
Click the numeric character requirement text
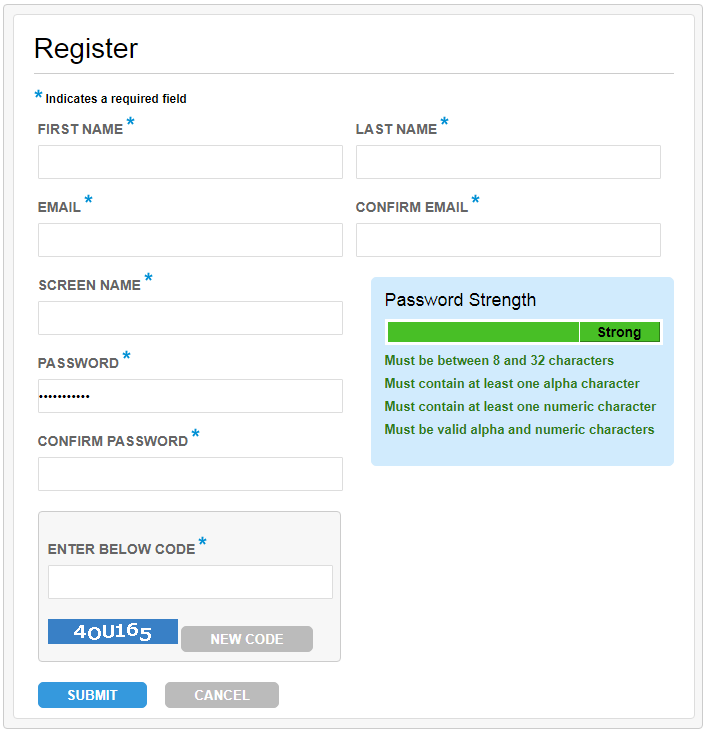[520, 407]
